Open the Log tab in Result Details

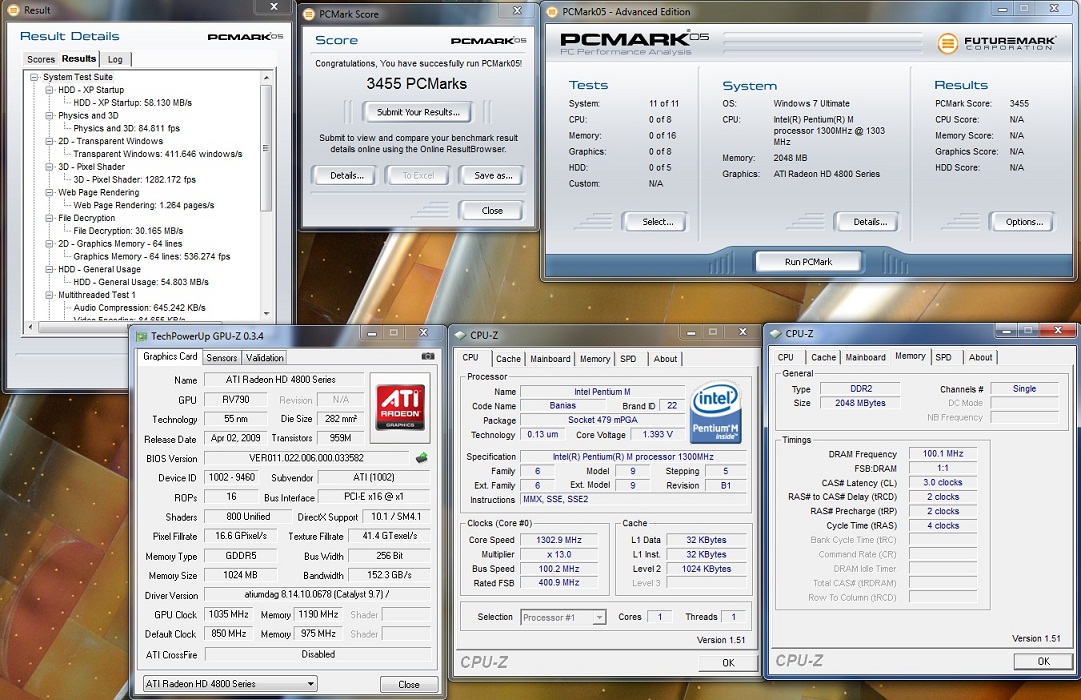tap(115, 59)
